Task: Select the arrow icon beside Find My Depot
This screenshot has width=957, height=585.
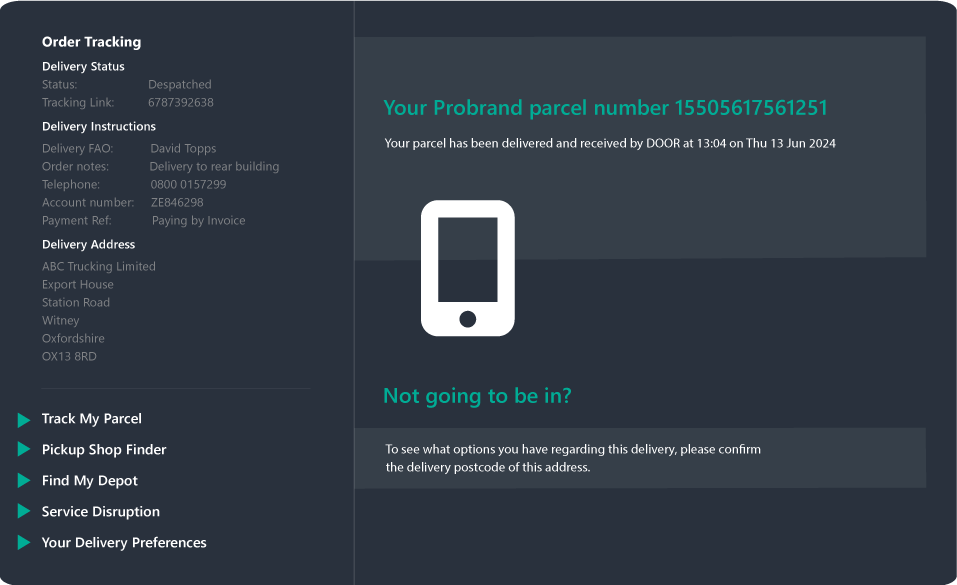Action: (x=22, y=481)
